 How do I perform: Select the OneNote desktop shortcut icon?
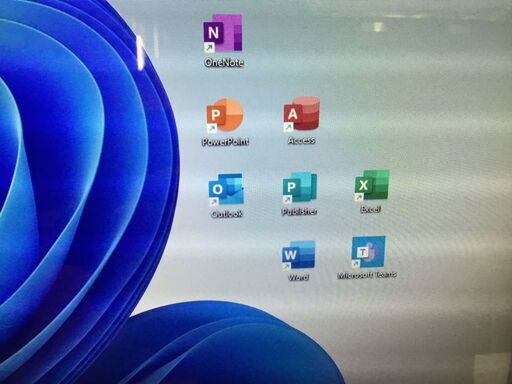223,33
